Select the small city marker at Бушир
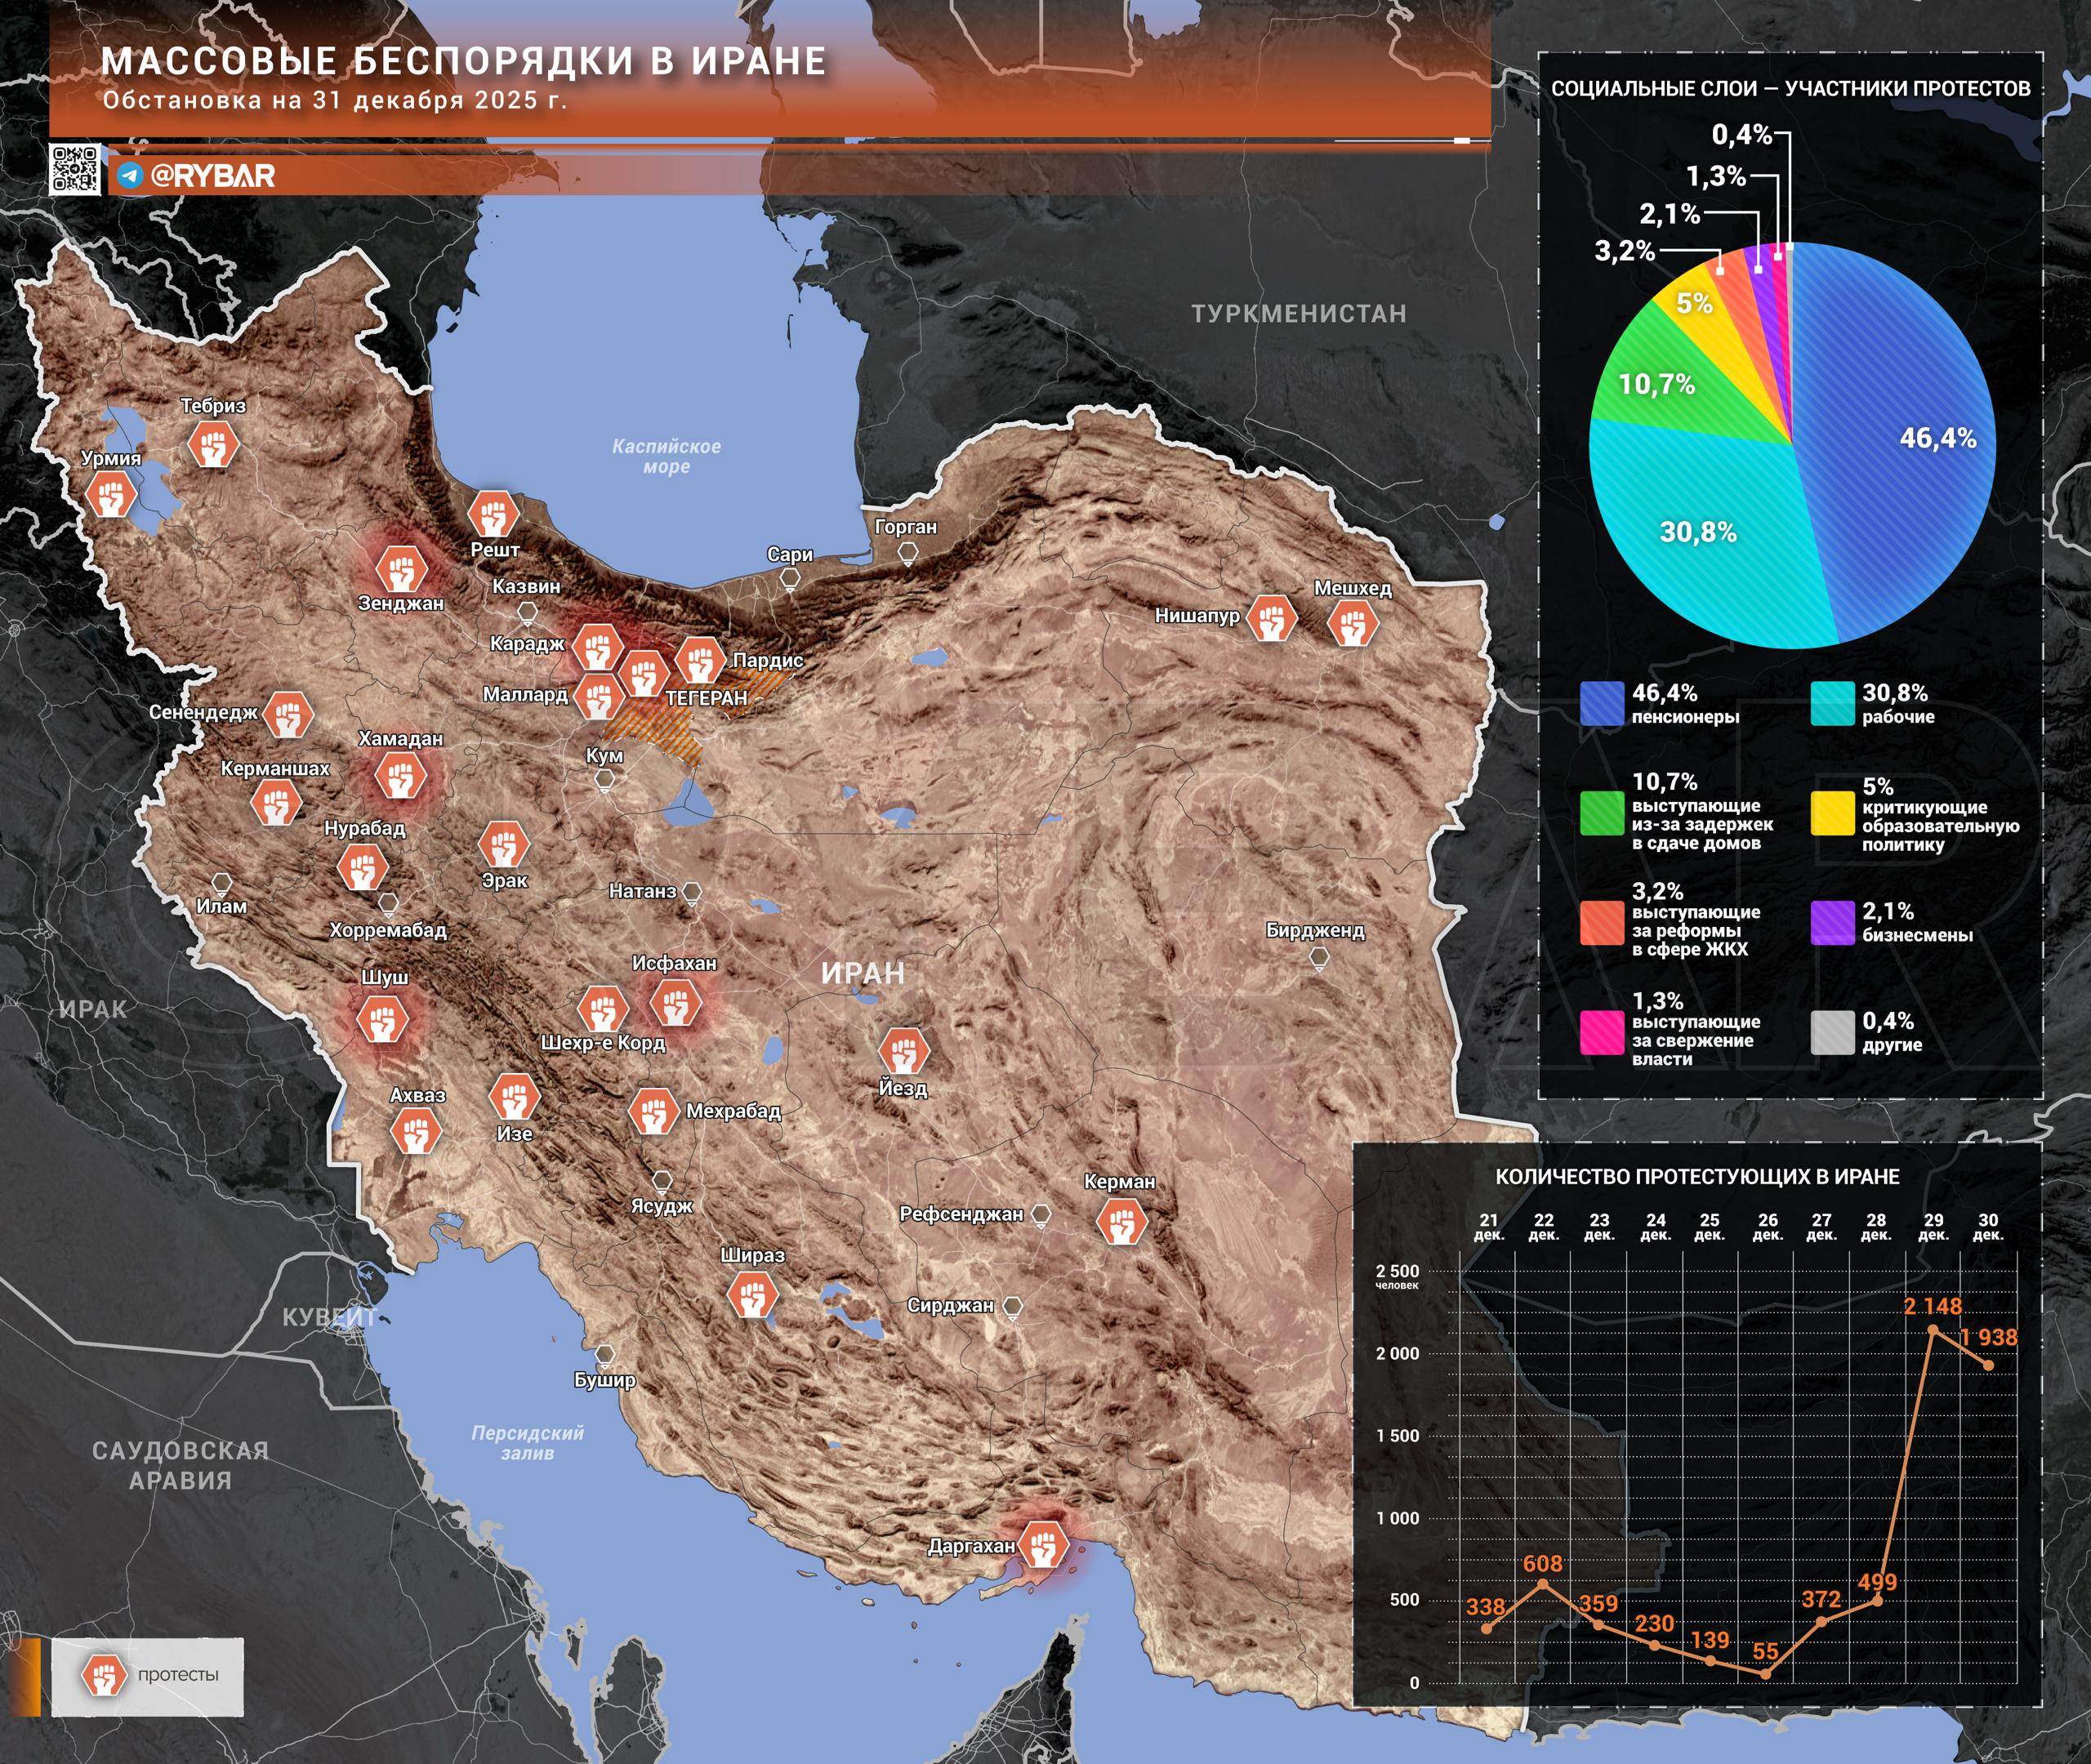The width and height of the screenshot is (2091, 1764). pyautogui.click(x=604, y=1355)
